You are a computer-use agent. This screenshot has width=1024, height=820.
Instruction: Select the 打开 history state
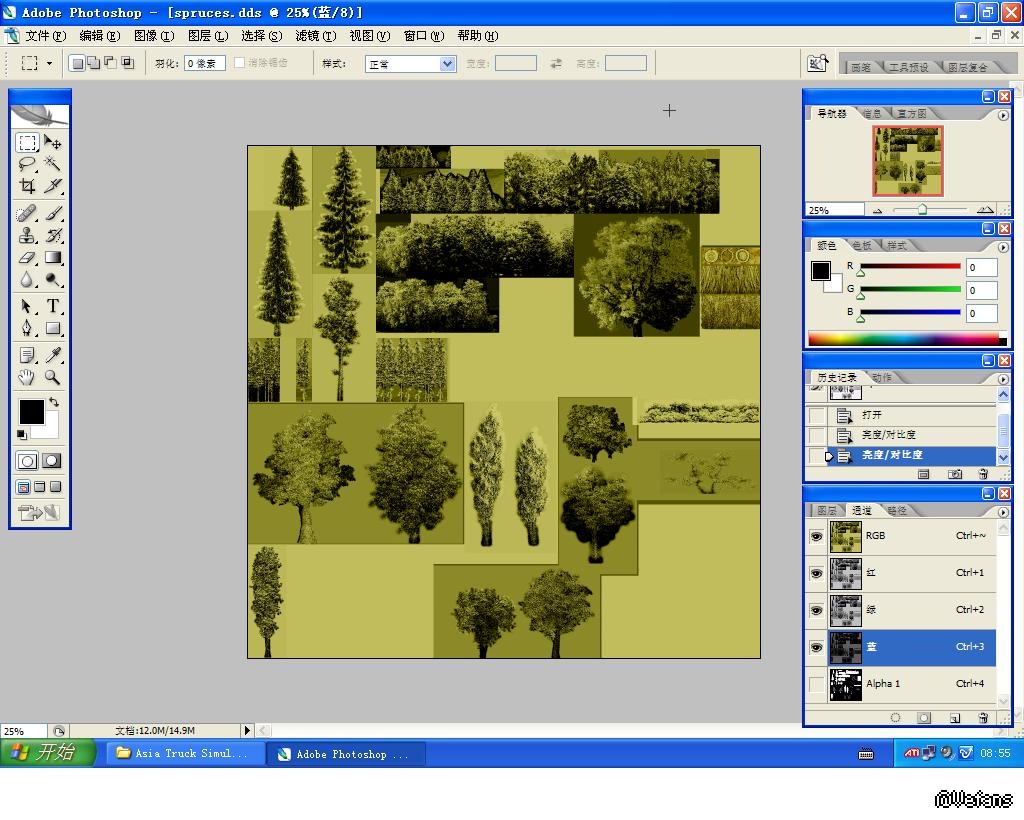coord(871,415)
